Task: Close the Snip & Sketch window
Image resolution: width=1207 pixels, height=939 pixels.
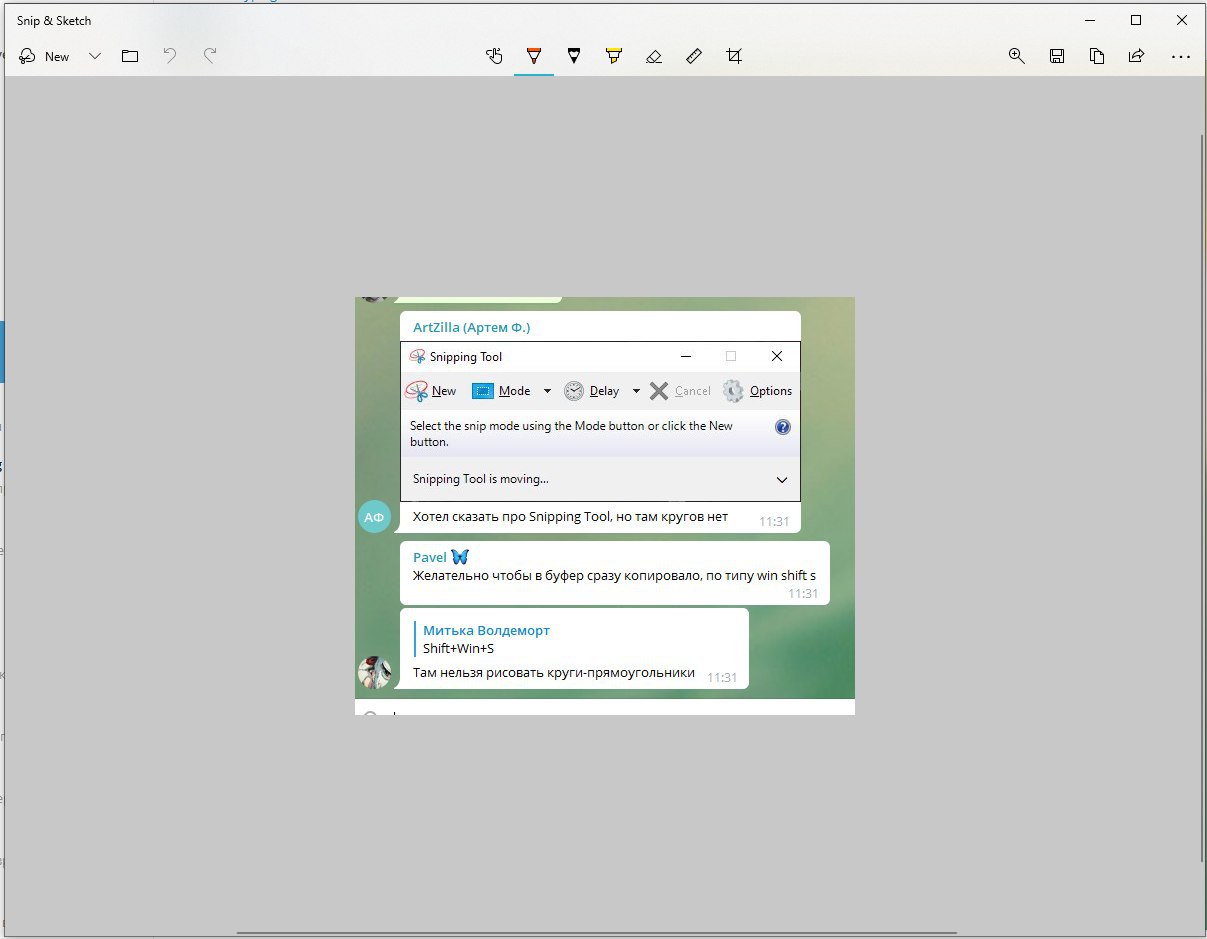Action: (1182, 20)
